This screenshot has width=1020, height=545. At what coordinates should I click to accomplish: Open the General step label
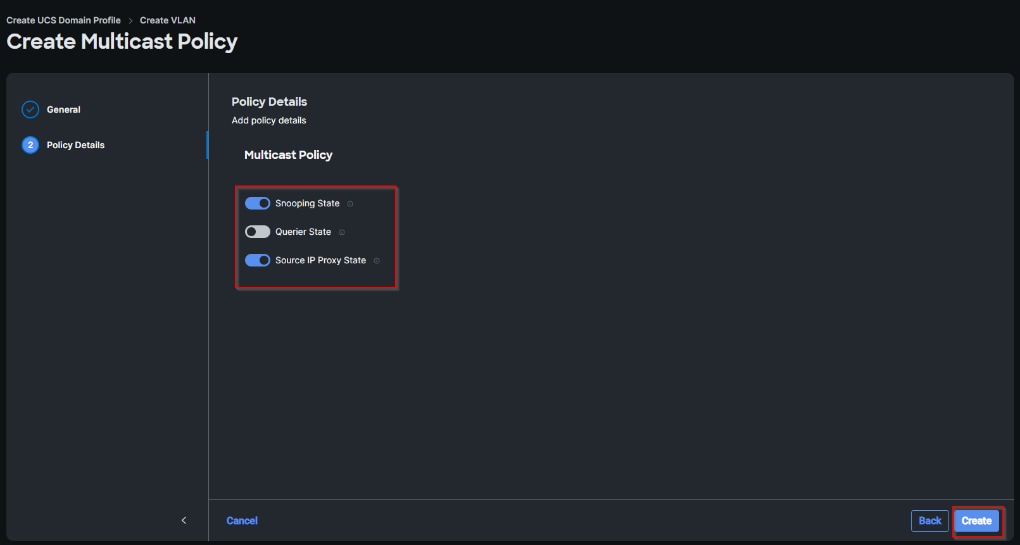(64, 110)
